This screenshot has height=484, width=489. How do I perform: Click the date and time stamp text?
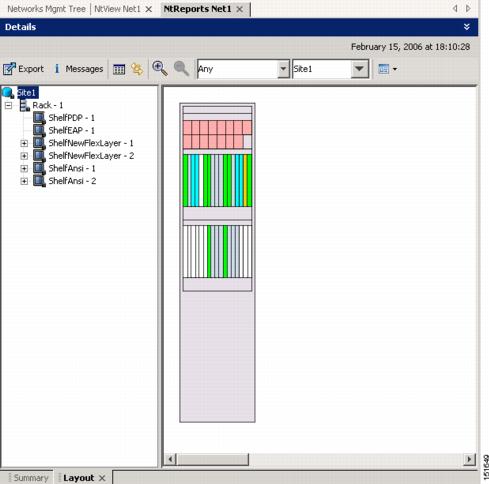pos(411,47)
